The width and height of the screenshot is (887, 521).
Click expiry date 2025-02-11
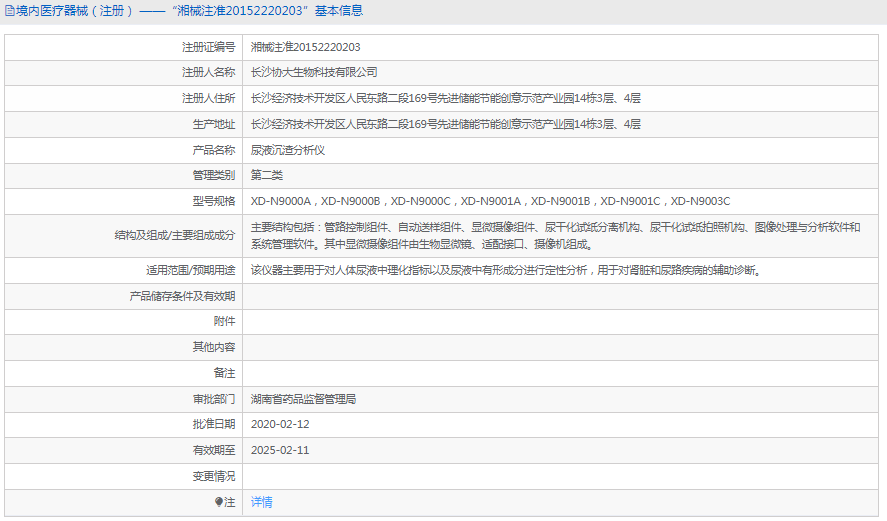[x=280, y=450]
